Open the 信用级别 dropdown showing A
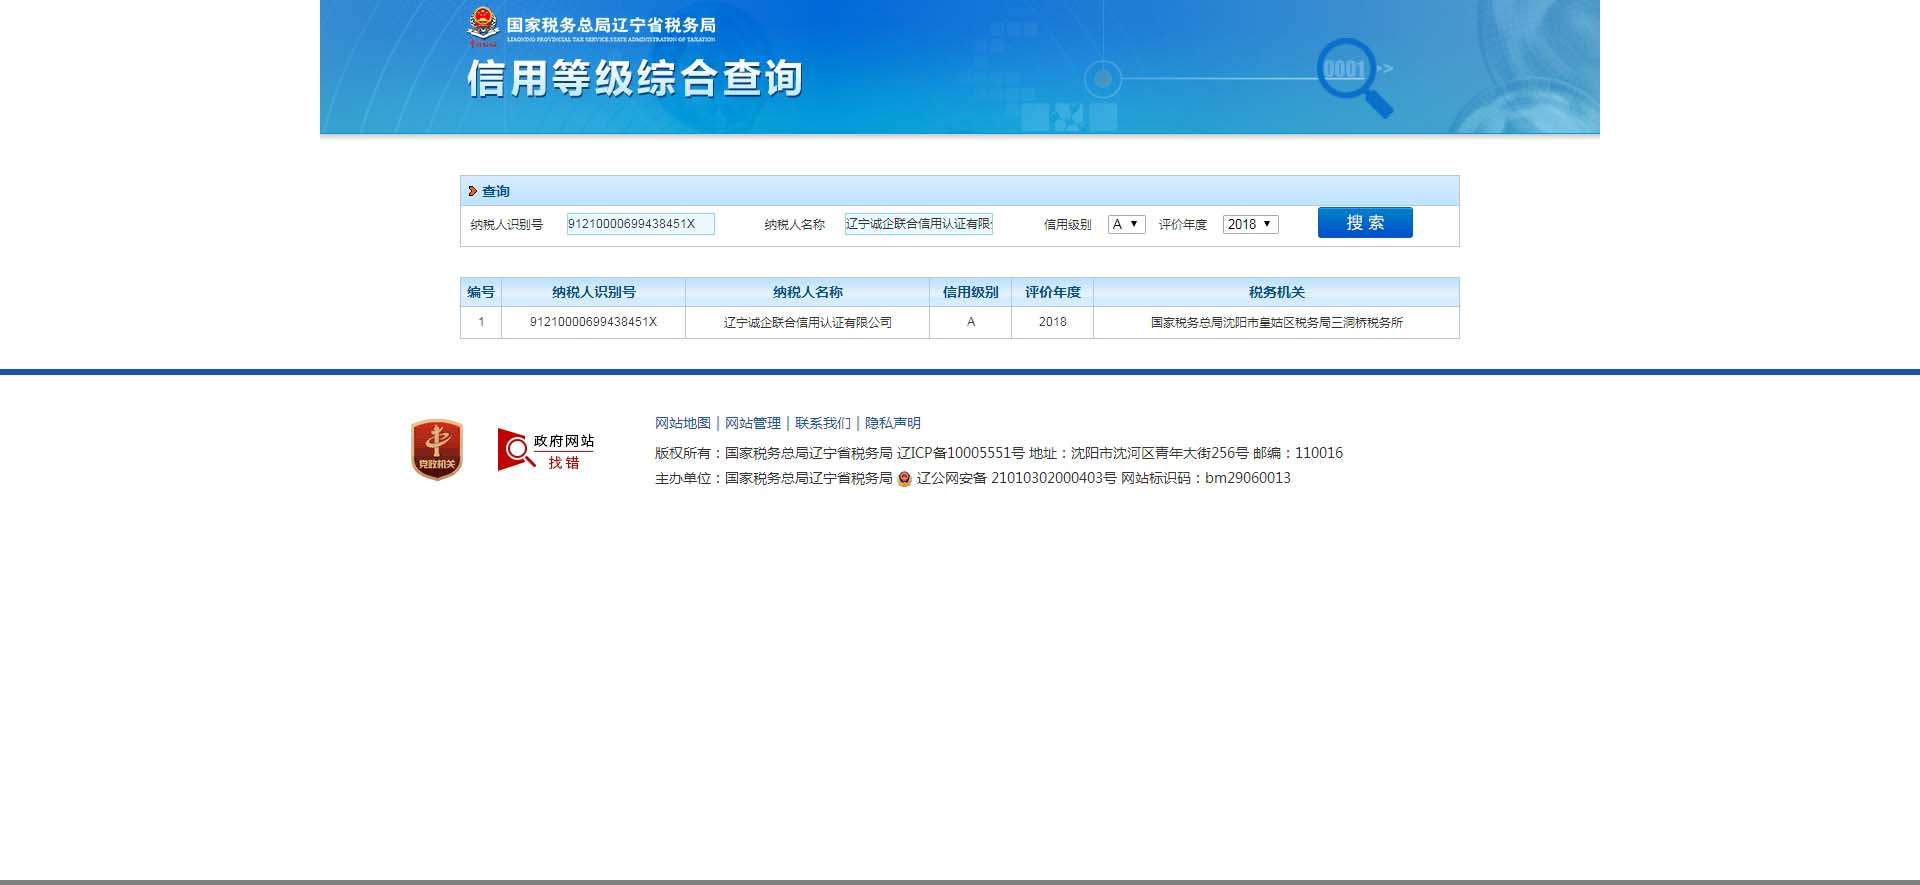Viewport: 1920px width, 885px height. [1126, 224]
